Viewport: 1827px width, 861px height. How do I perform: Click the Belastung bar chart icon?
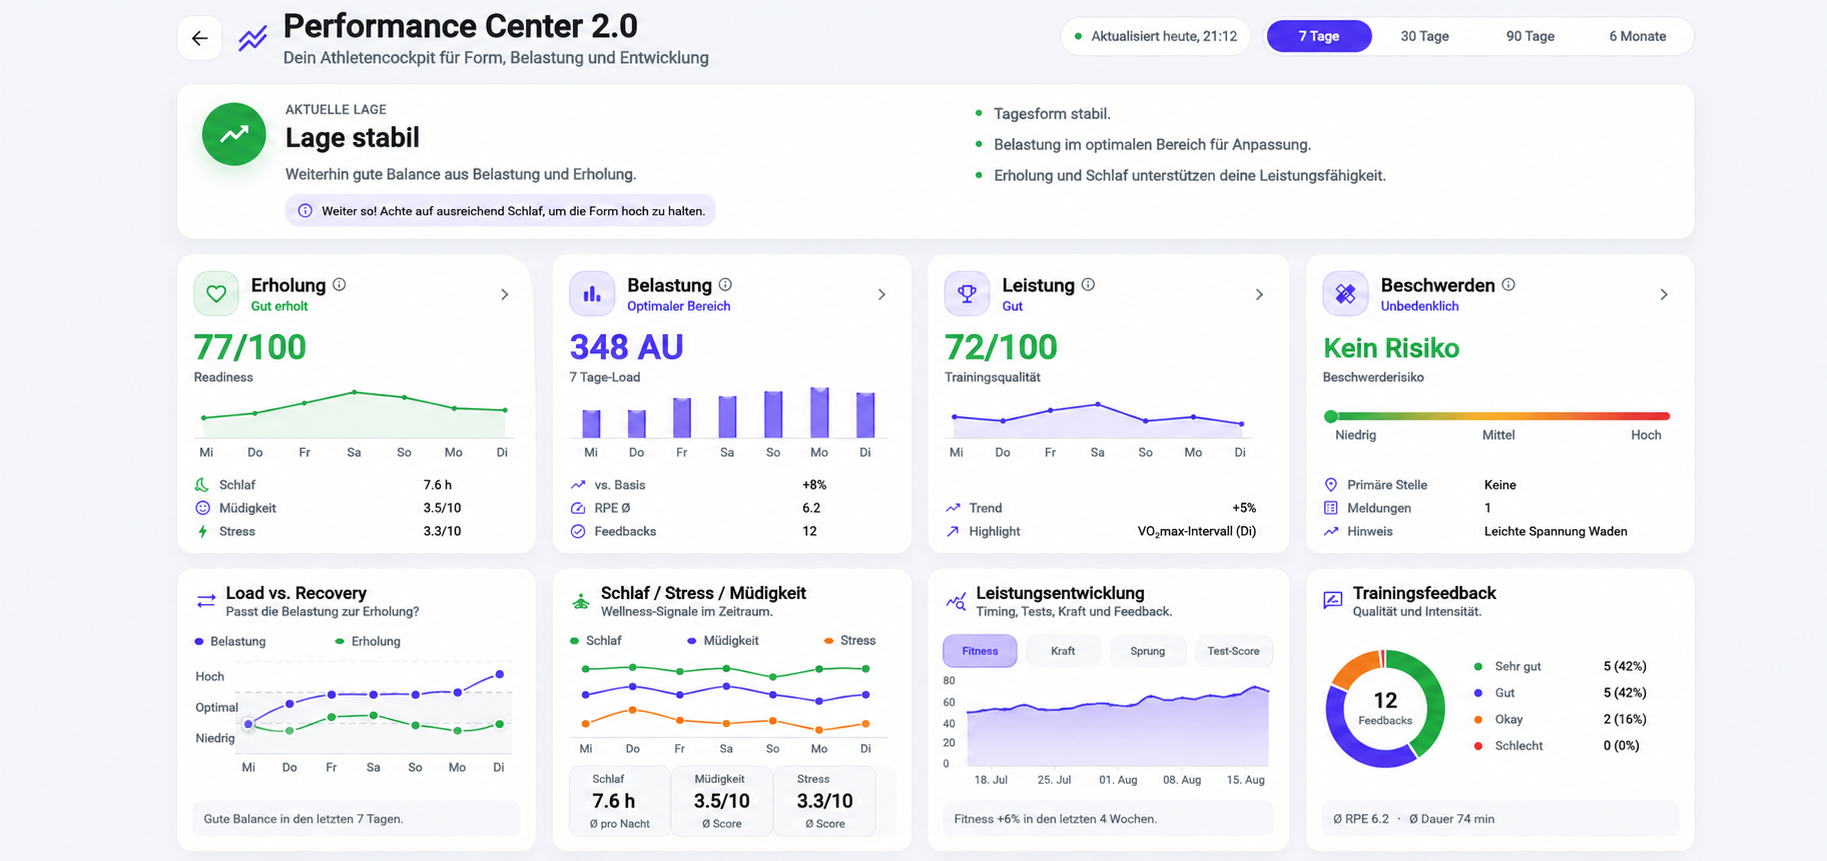tap(592, 294)
